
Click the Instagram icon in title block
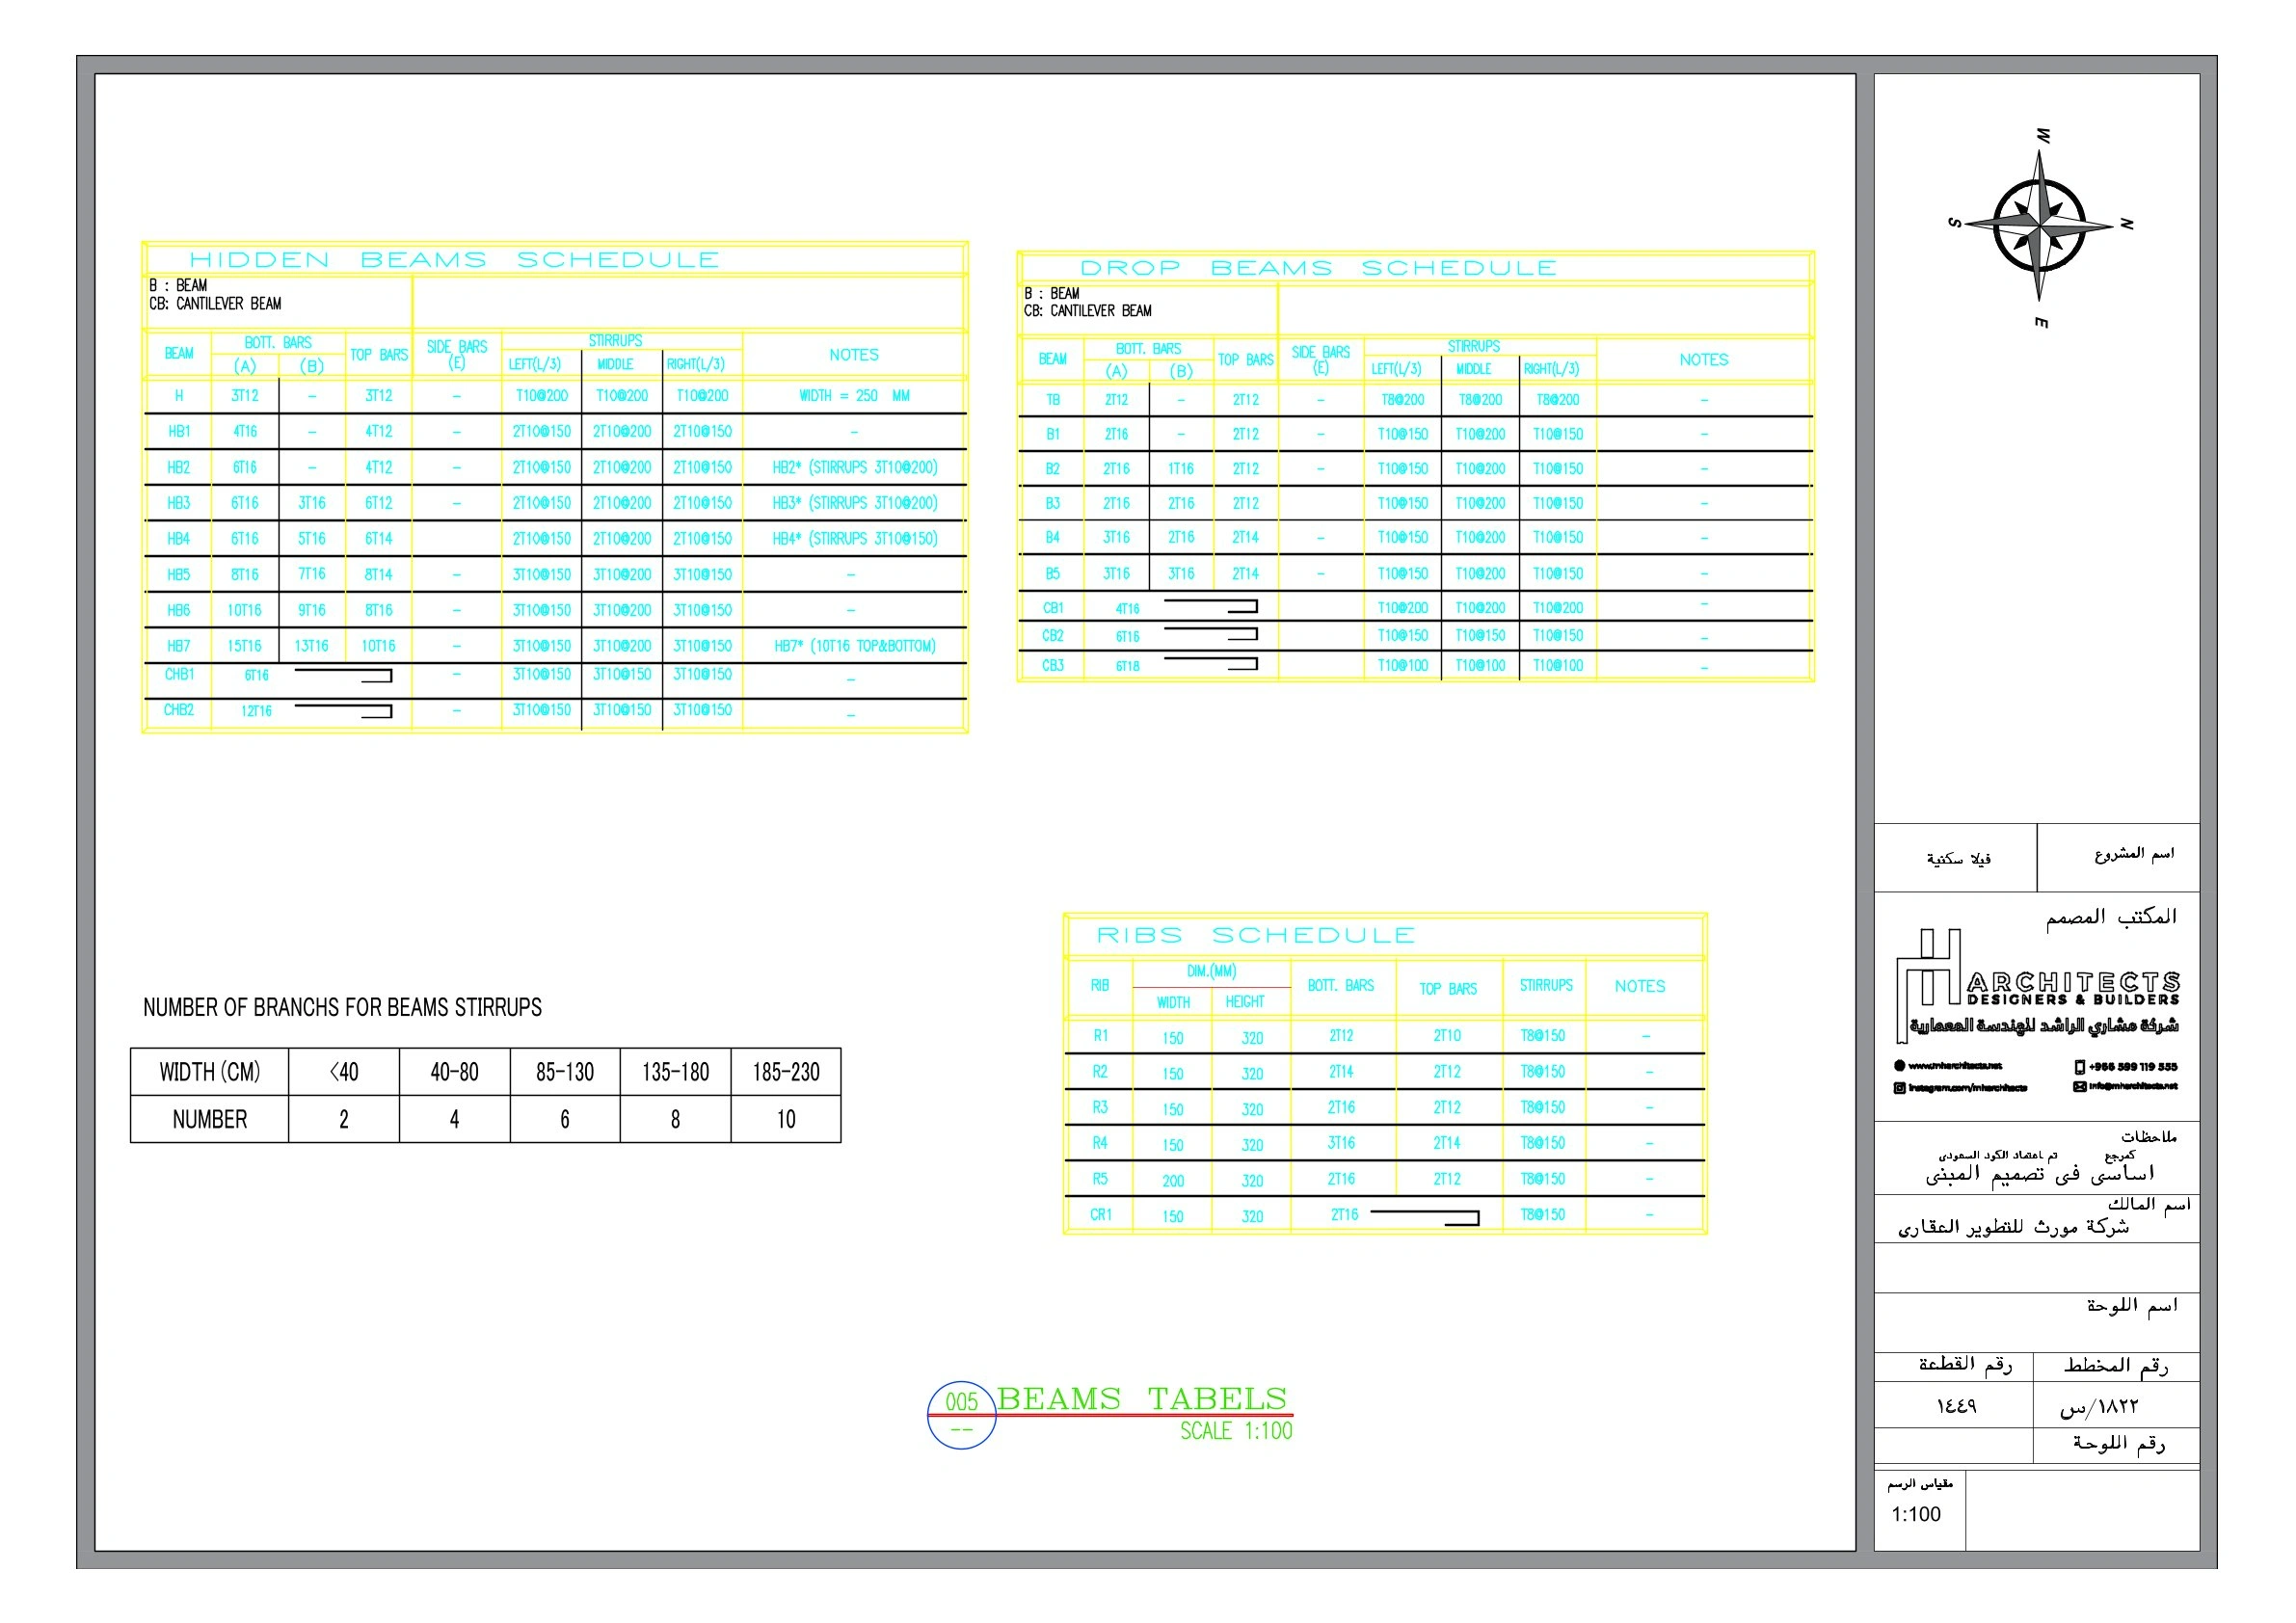pyautogui.click(x=1899, y=1088)
